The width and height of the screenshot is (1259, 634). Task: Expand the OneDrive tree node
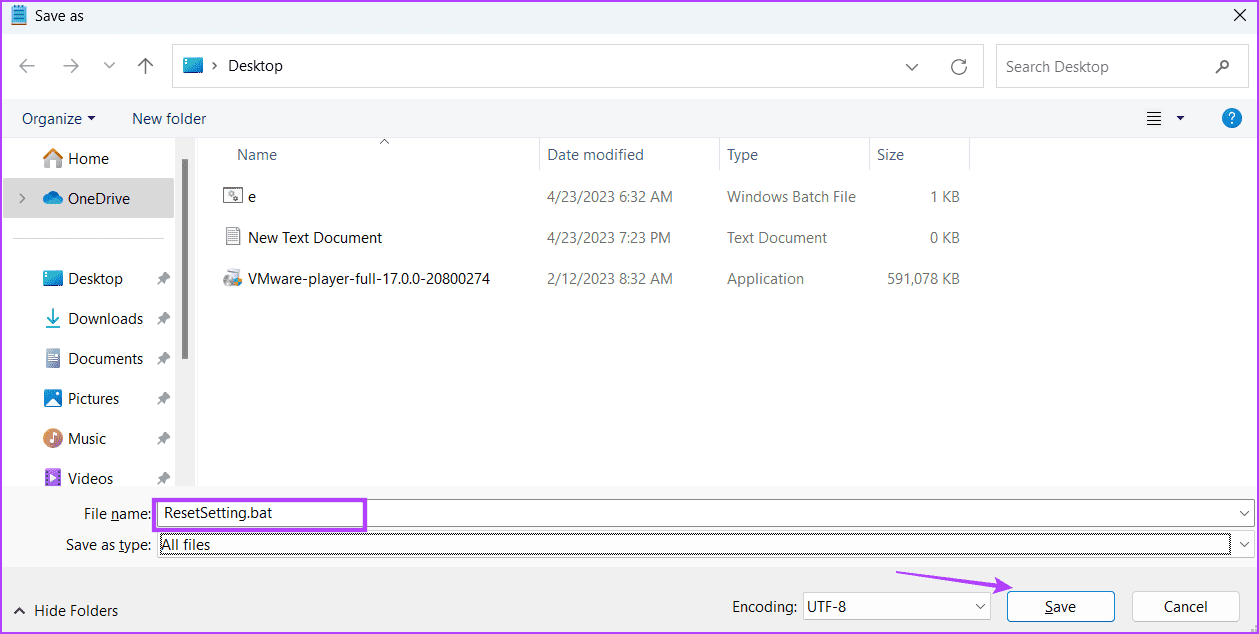coord(23,198)
